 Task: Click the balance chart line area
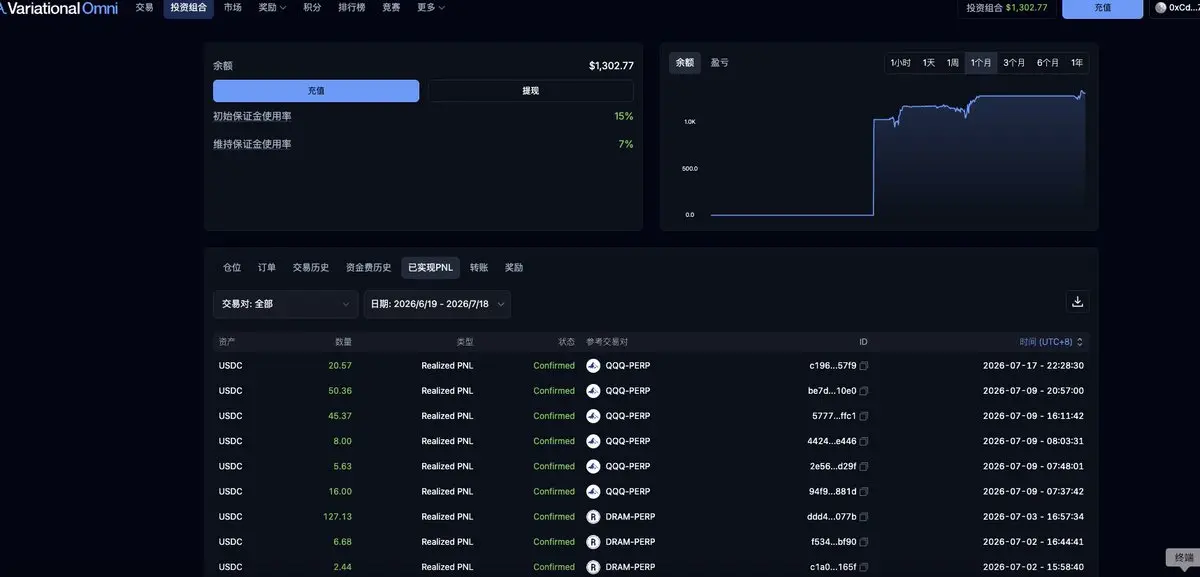[898, 155]
